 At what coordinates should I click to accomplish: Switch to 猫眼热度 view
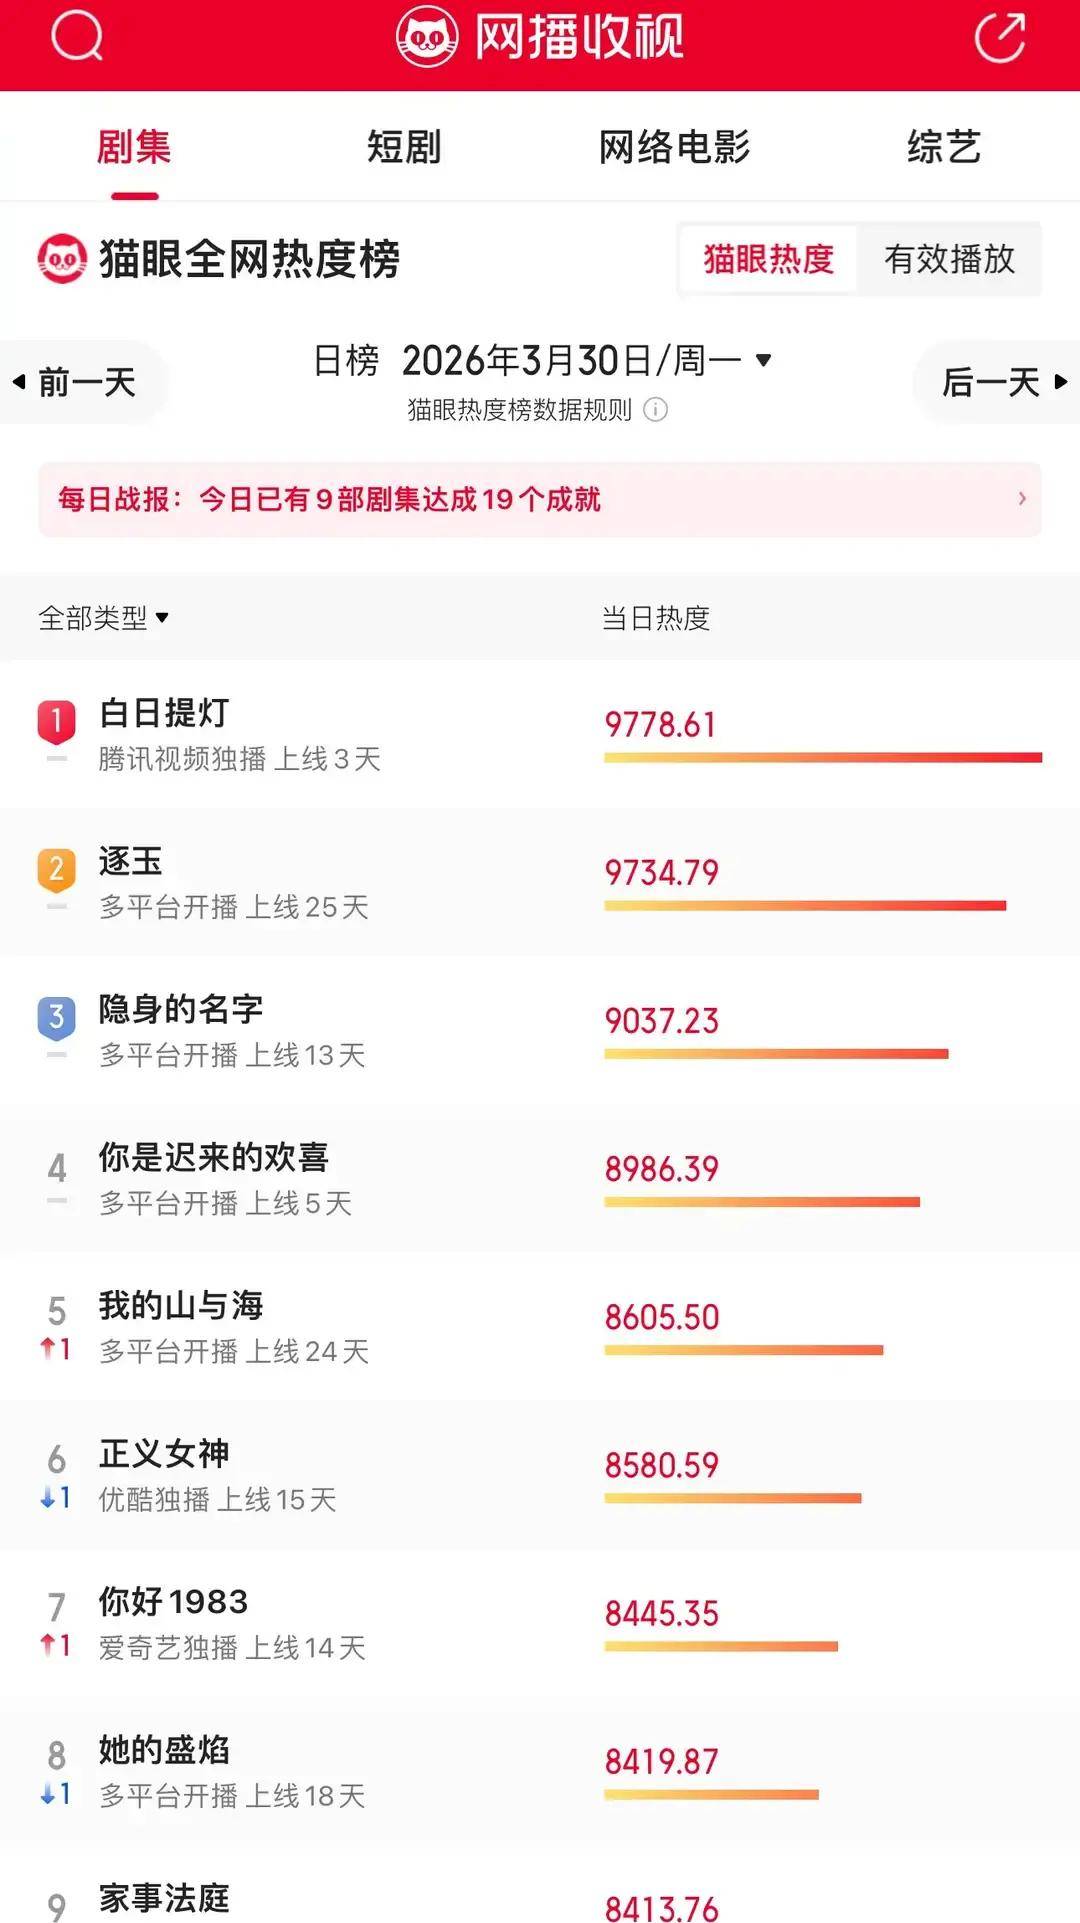pos(768,259)
